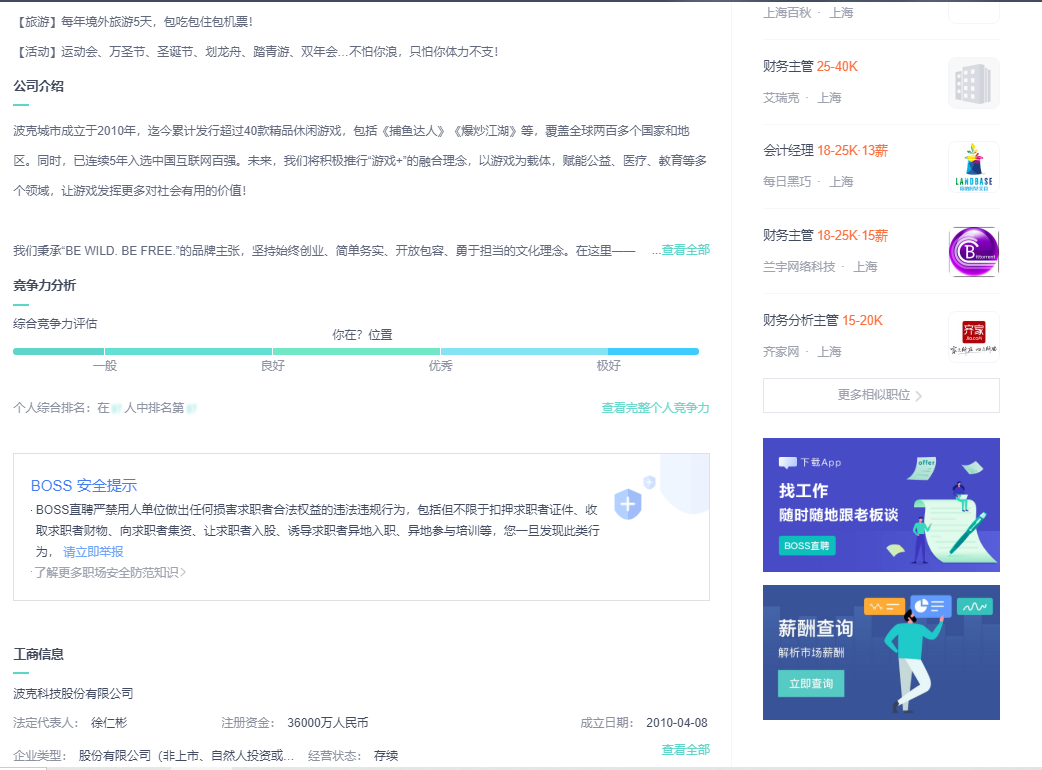Expand 更多相似职位 list
This screenshot has width=1042, height=770.
click(x=880, y=395)
